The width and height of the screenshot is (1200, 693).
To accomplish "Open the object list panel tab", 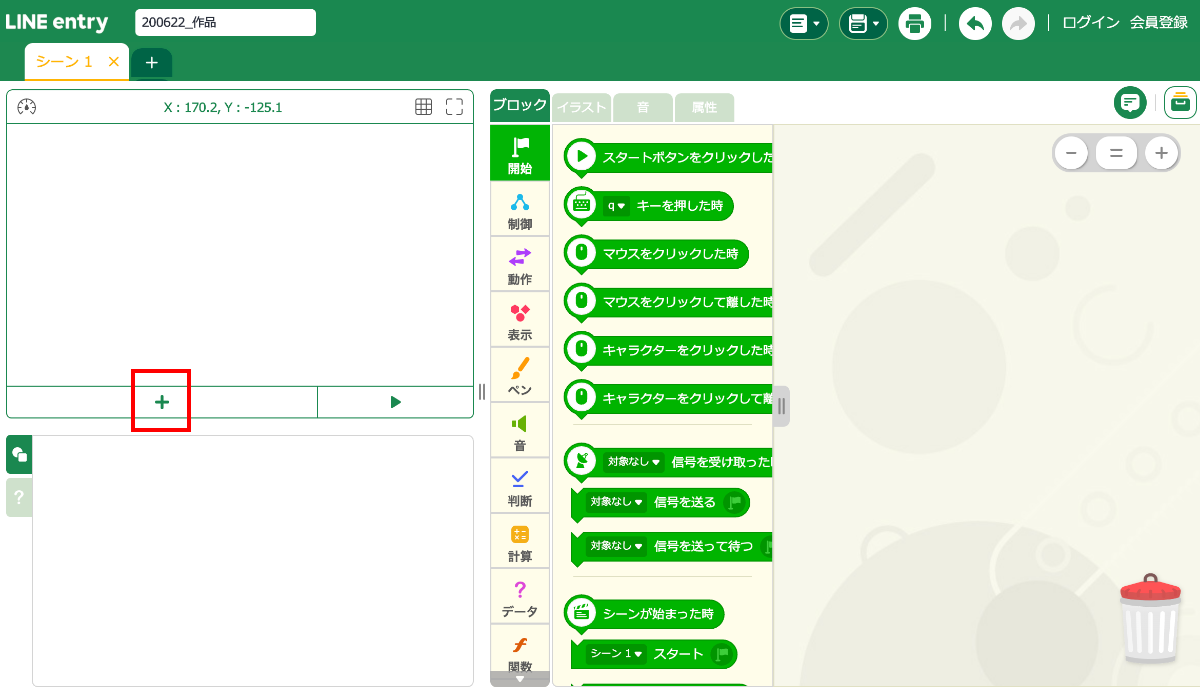I will coord(19,455).
